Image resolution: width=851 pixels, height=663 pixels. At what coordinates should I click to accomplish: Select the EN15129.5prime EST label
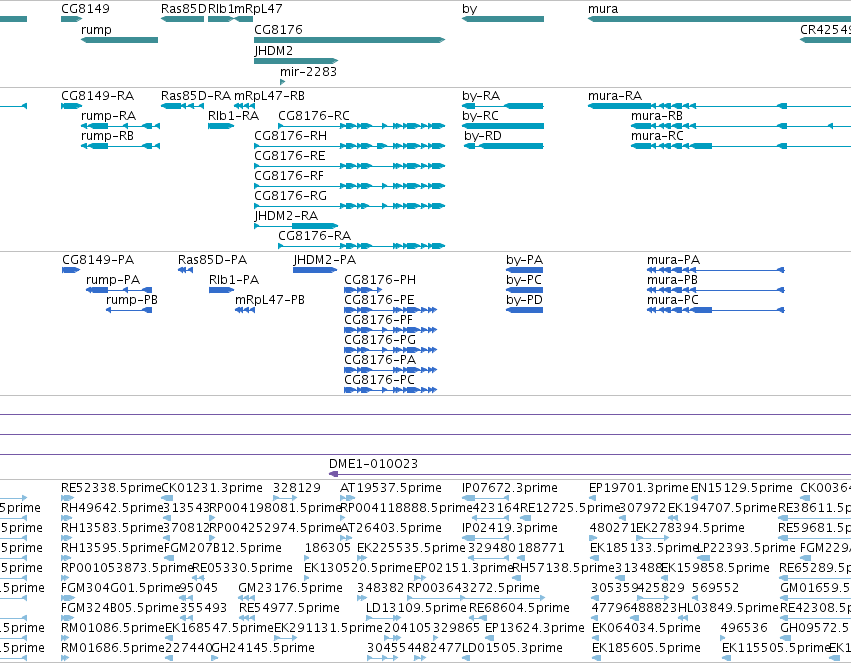(742, 488)
